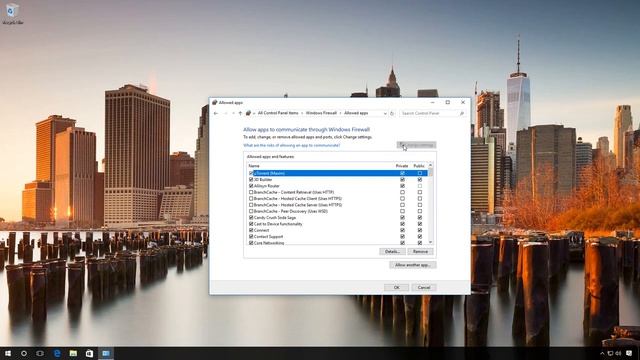Open the Action Center notifications icon

click(x=629, y=353)
